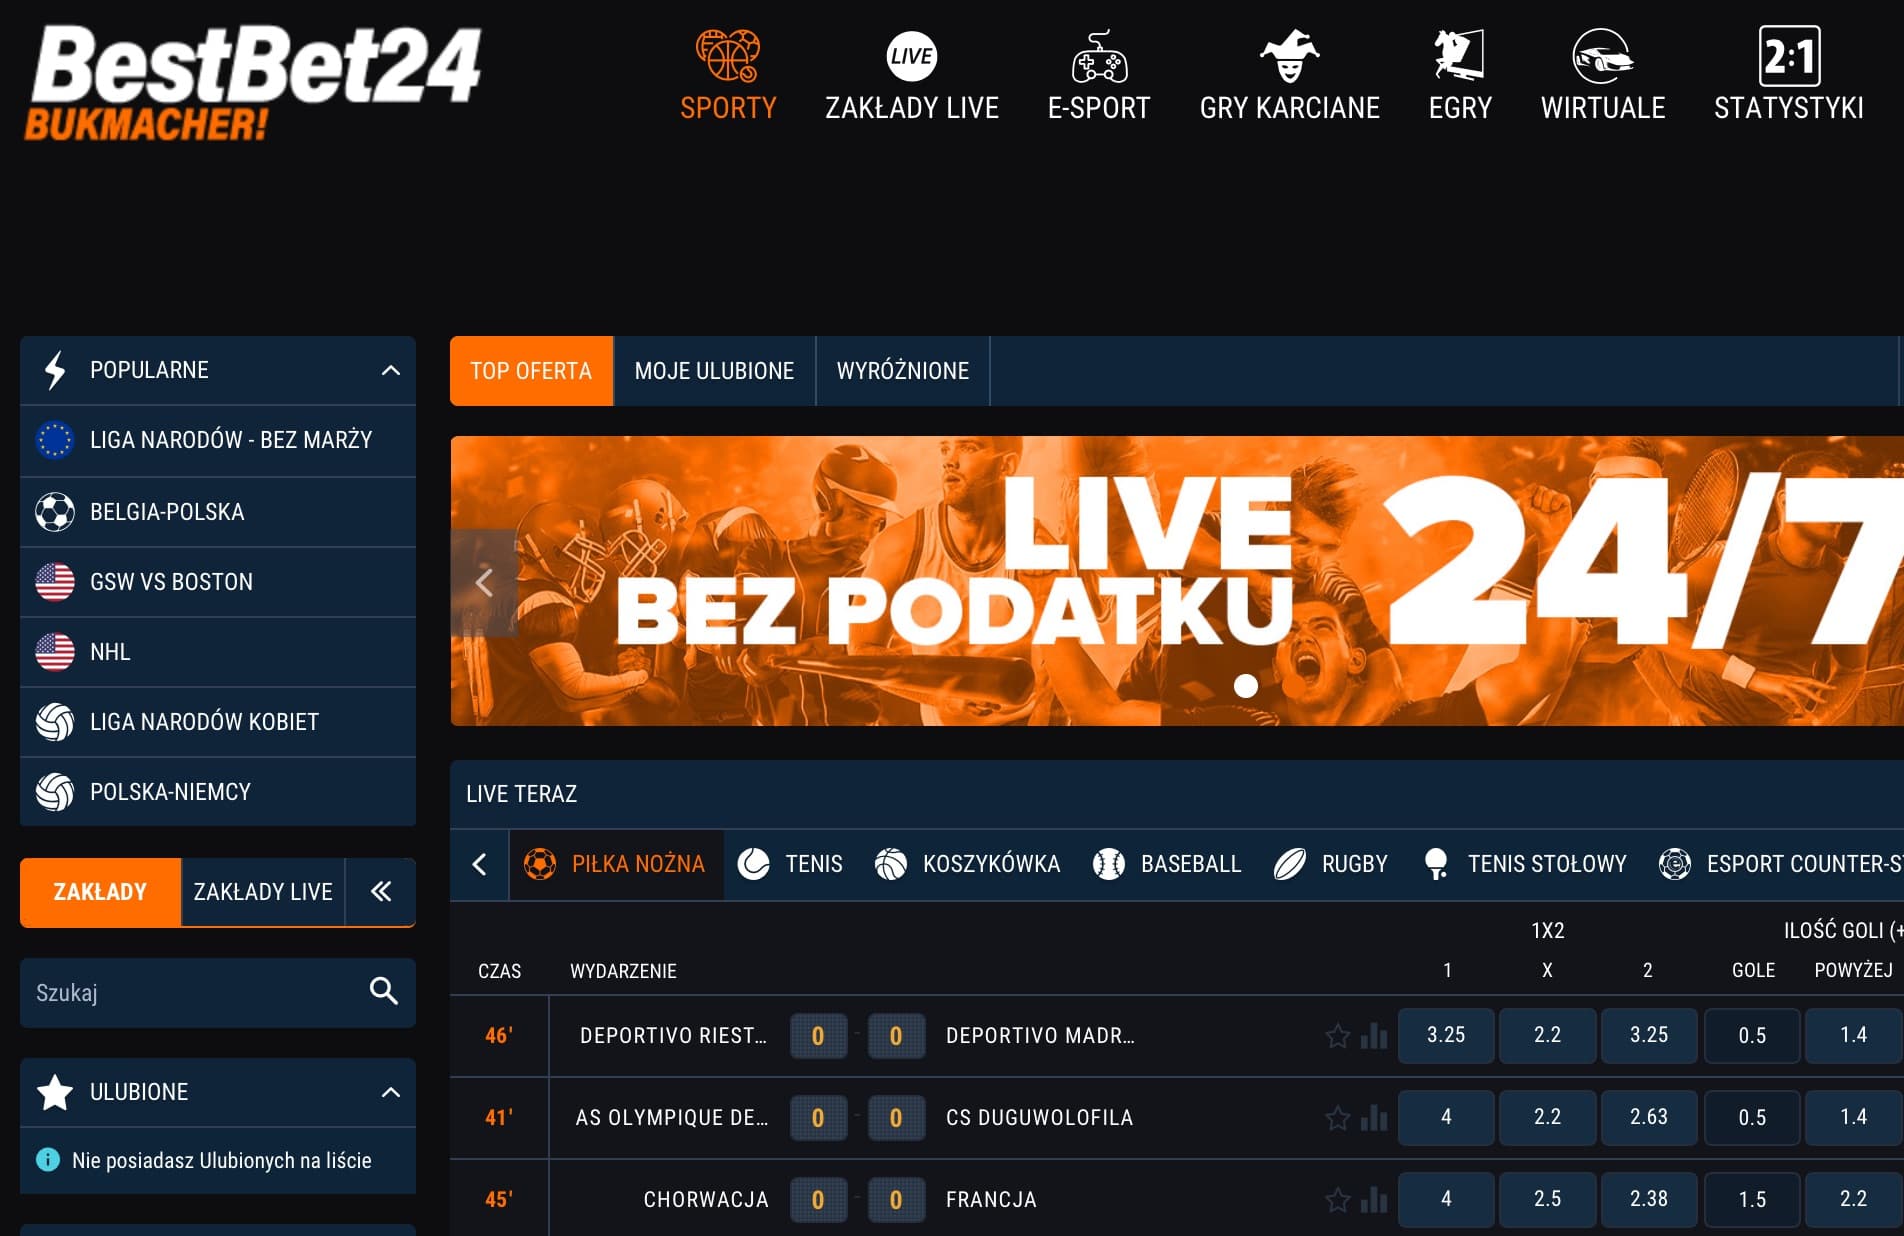Viewport: 1904px width, 1236px height.
Task: Select the Tenis sport filter
Action: click(x=790, y=864)
